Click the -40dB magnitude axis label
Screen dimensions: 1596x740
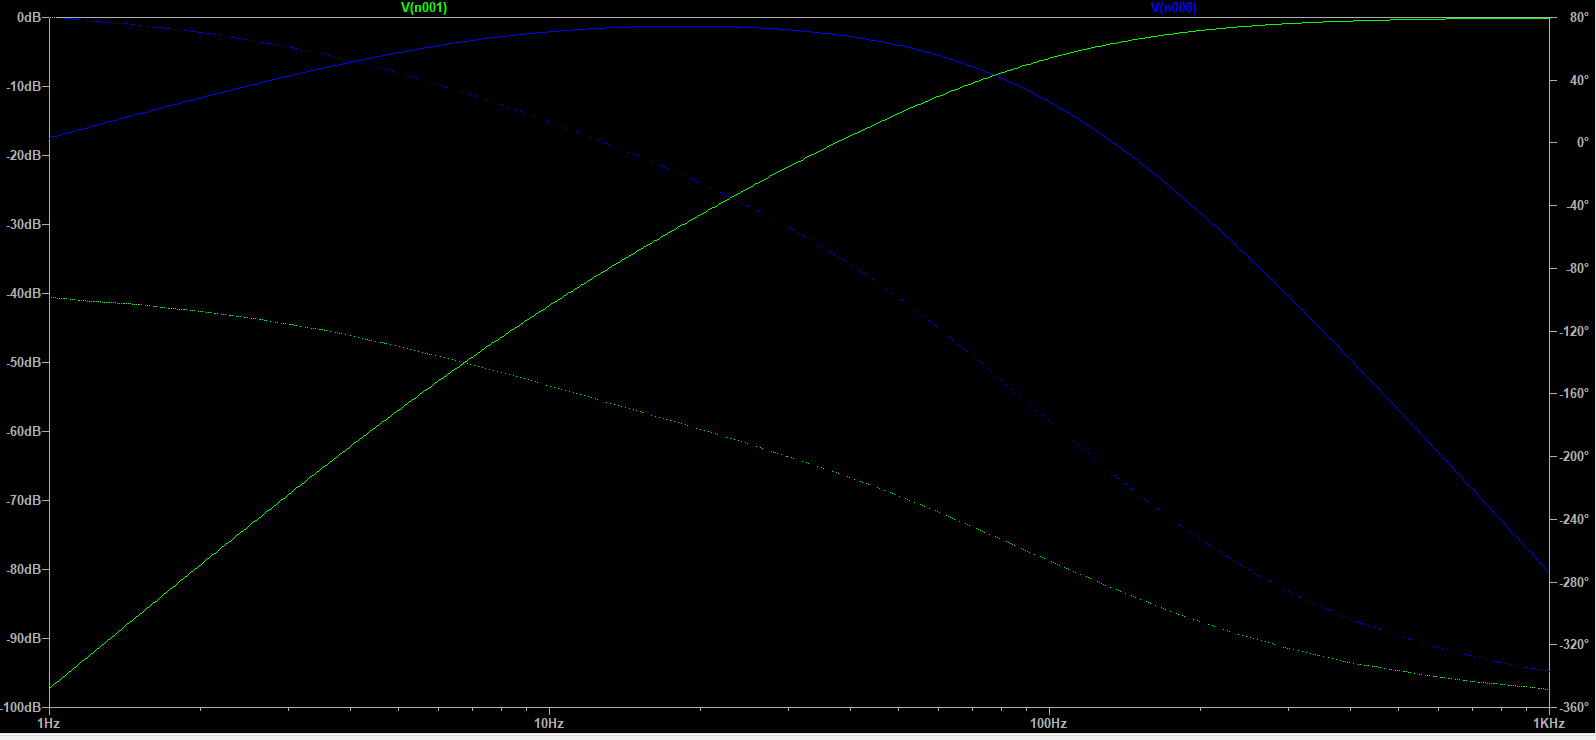click(25, 294)
